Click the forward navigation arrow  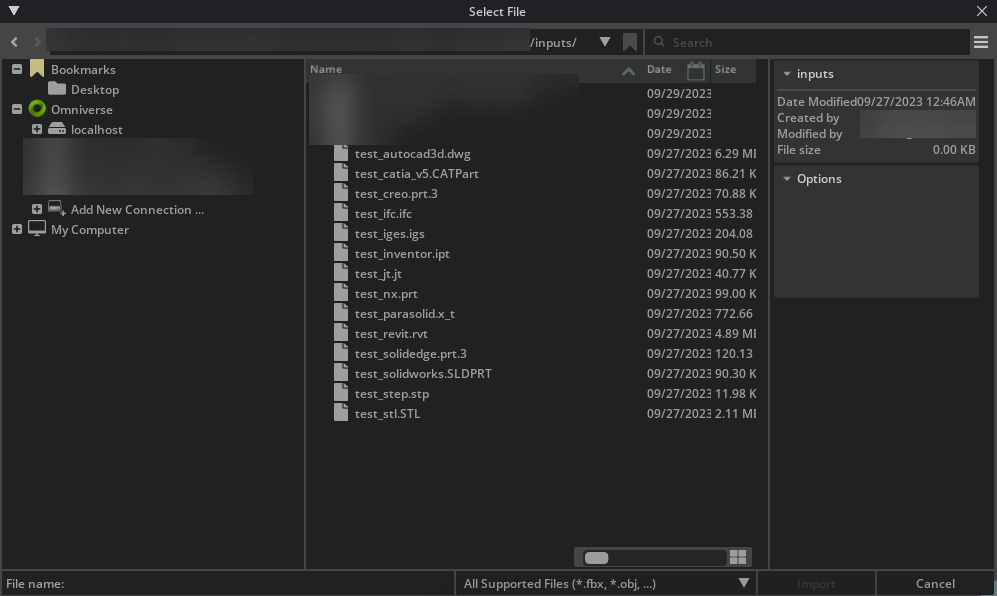pos(37,42)
